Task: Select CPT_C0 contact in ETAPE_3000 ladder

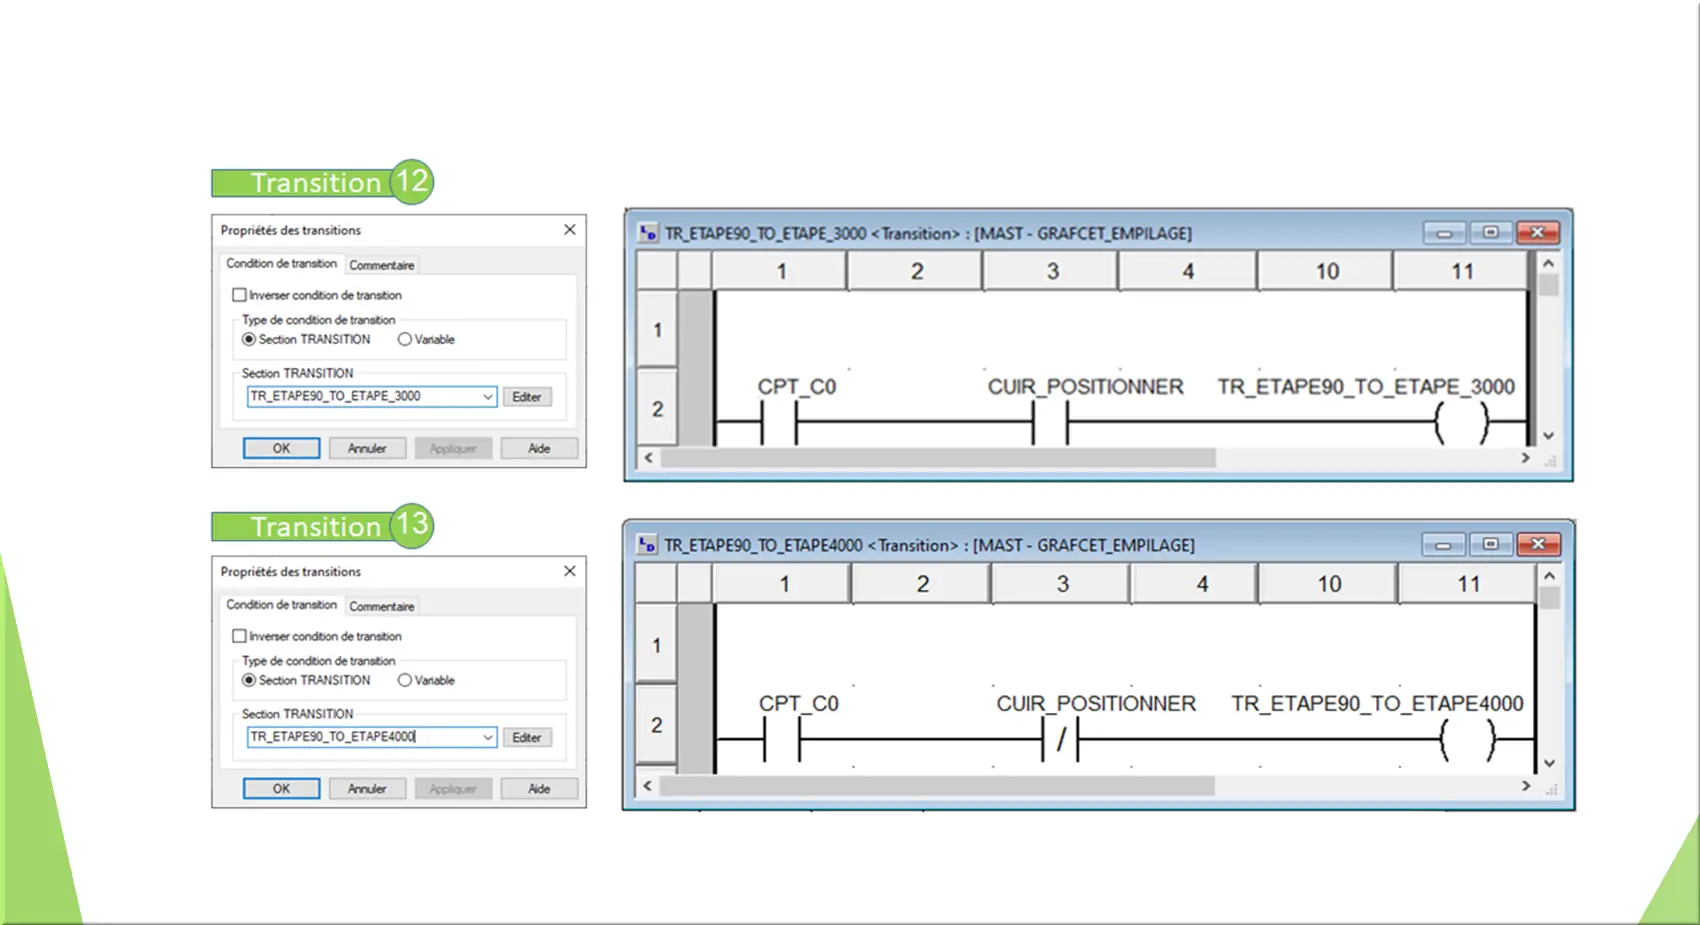Action: click(779, 423)
